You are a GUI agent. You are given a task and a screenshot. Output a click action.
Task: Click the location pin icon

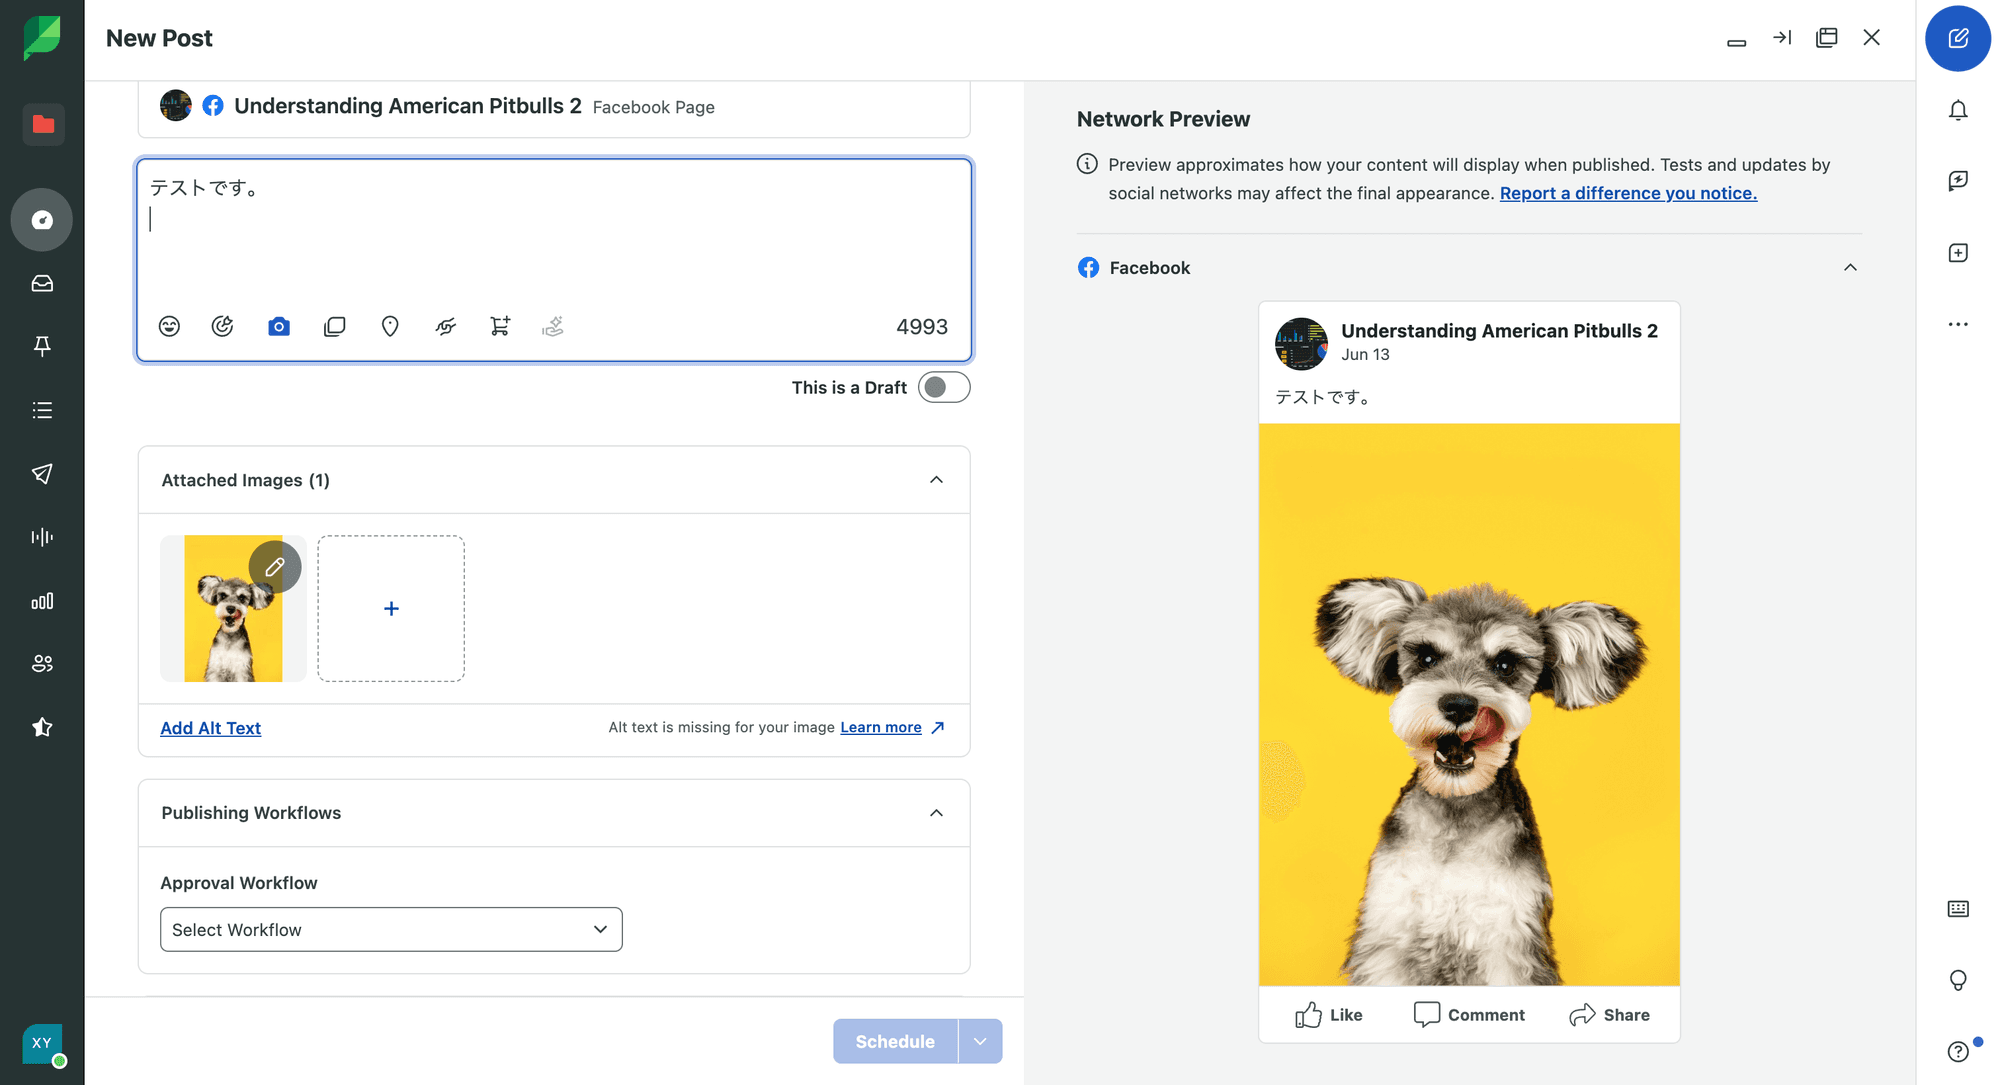coord(390,326)
